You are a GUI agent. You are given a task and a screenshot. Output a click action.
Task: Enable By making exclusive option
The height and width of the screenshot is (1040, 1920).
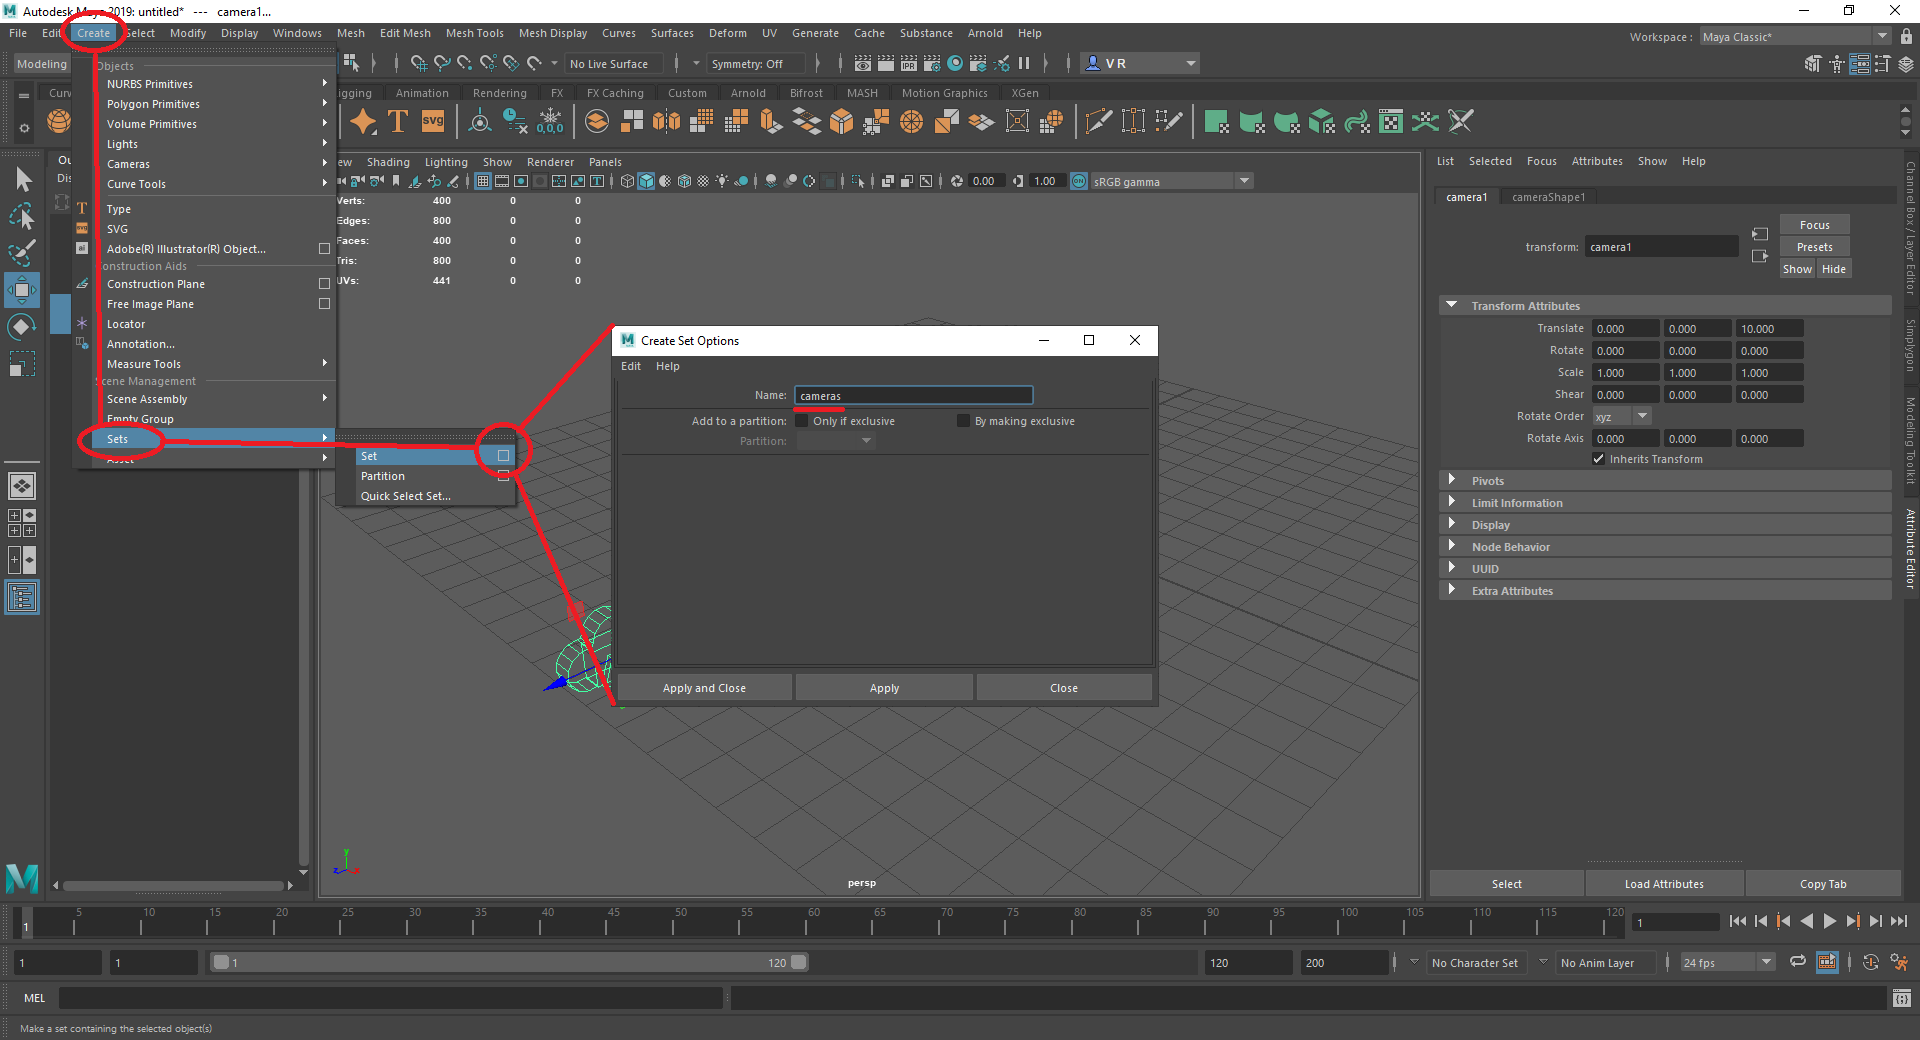pos(961,421)
